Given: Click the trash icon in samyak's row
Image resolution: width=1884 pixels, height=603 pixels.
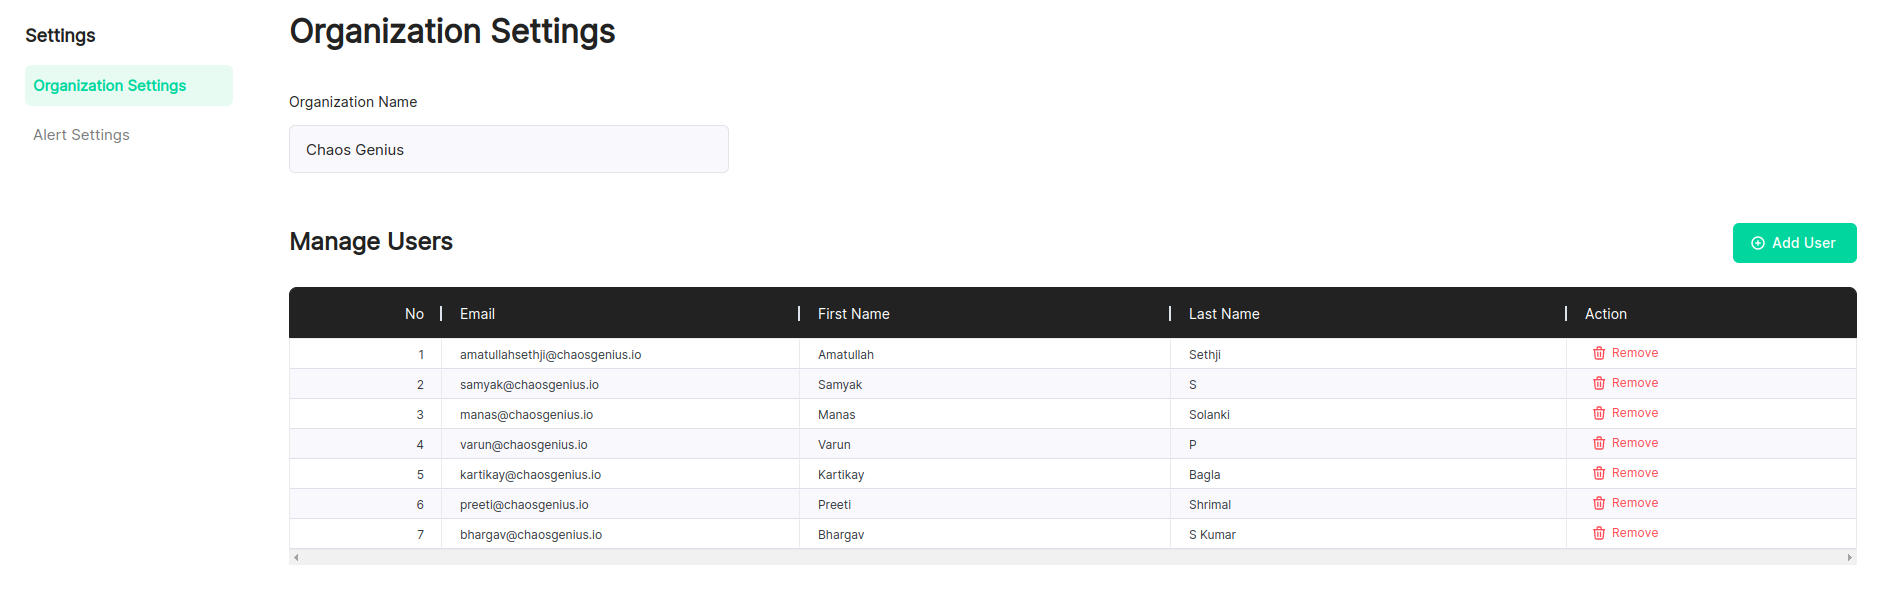Looking at the screenshot, I should 1599,383.
